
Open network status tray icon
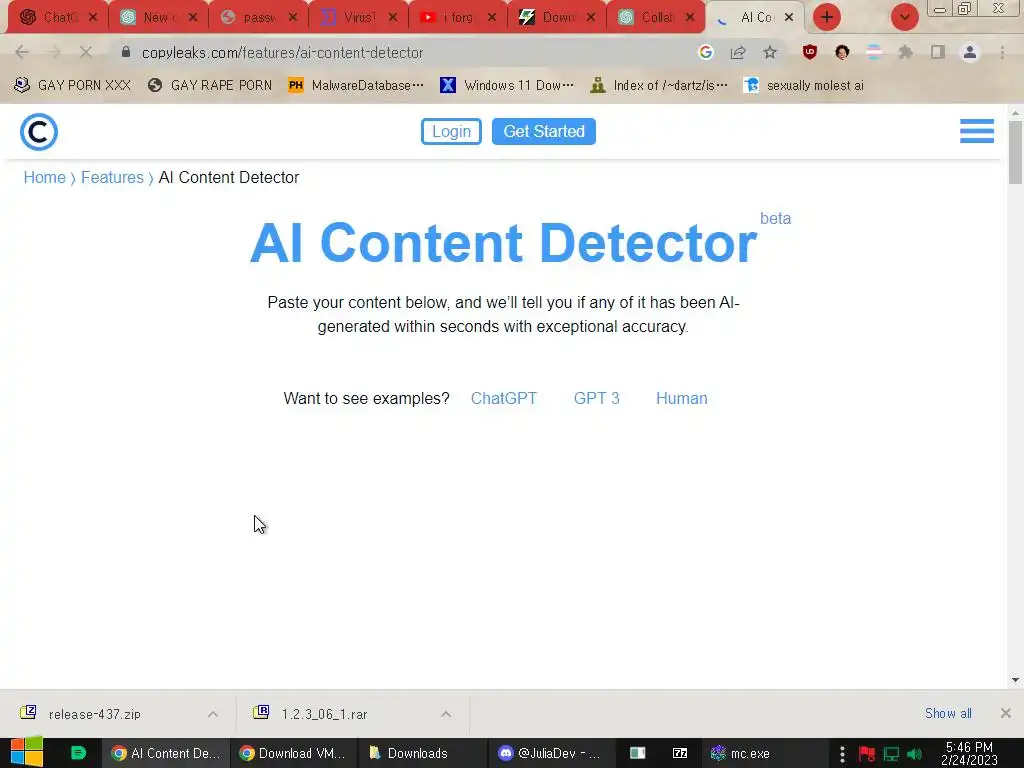pyautogui.click(x=891, y=754)
